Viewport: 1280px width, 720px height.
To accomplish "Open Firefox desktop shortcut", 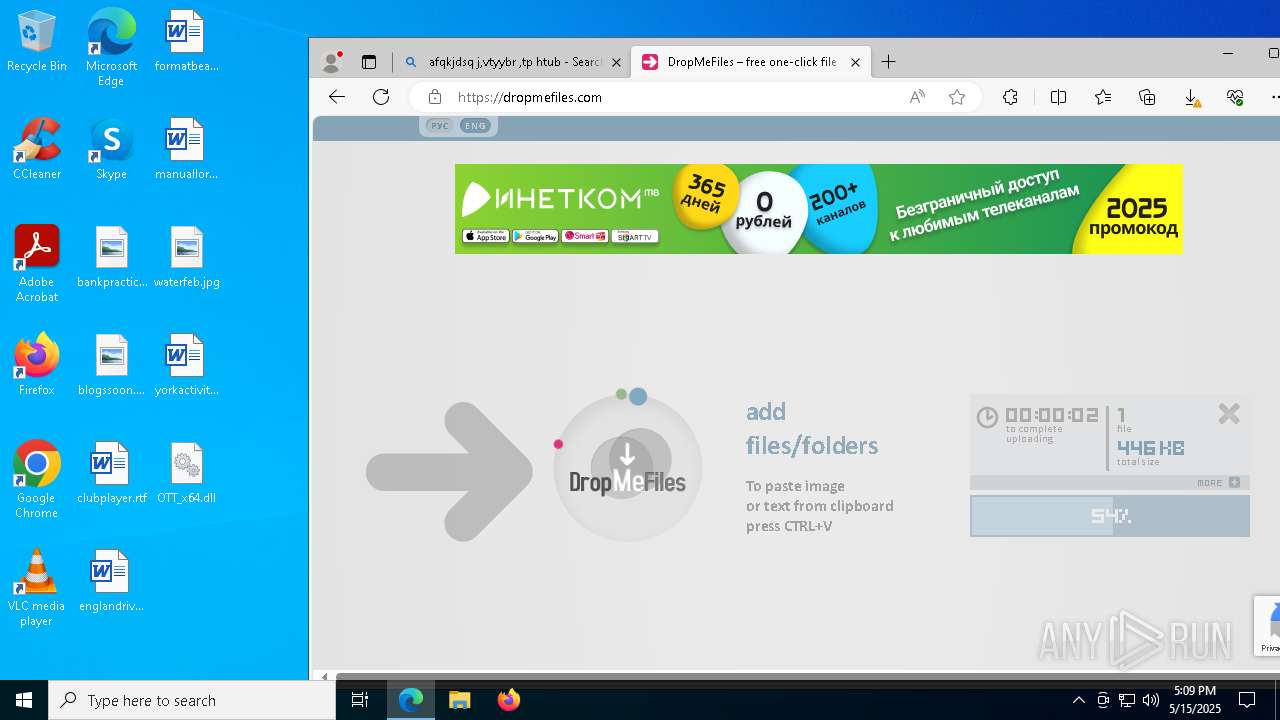I will pyautogui.click(x=37, y=365).
